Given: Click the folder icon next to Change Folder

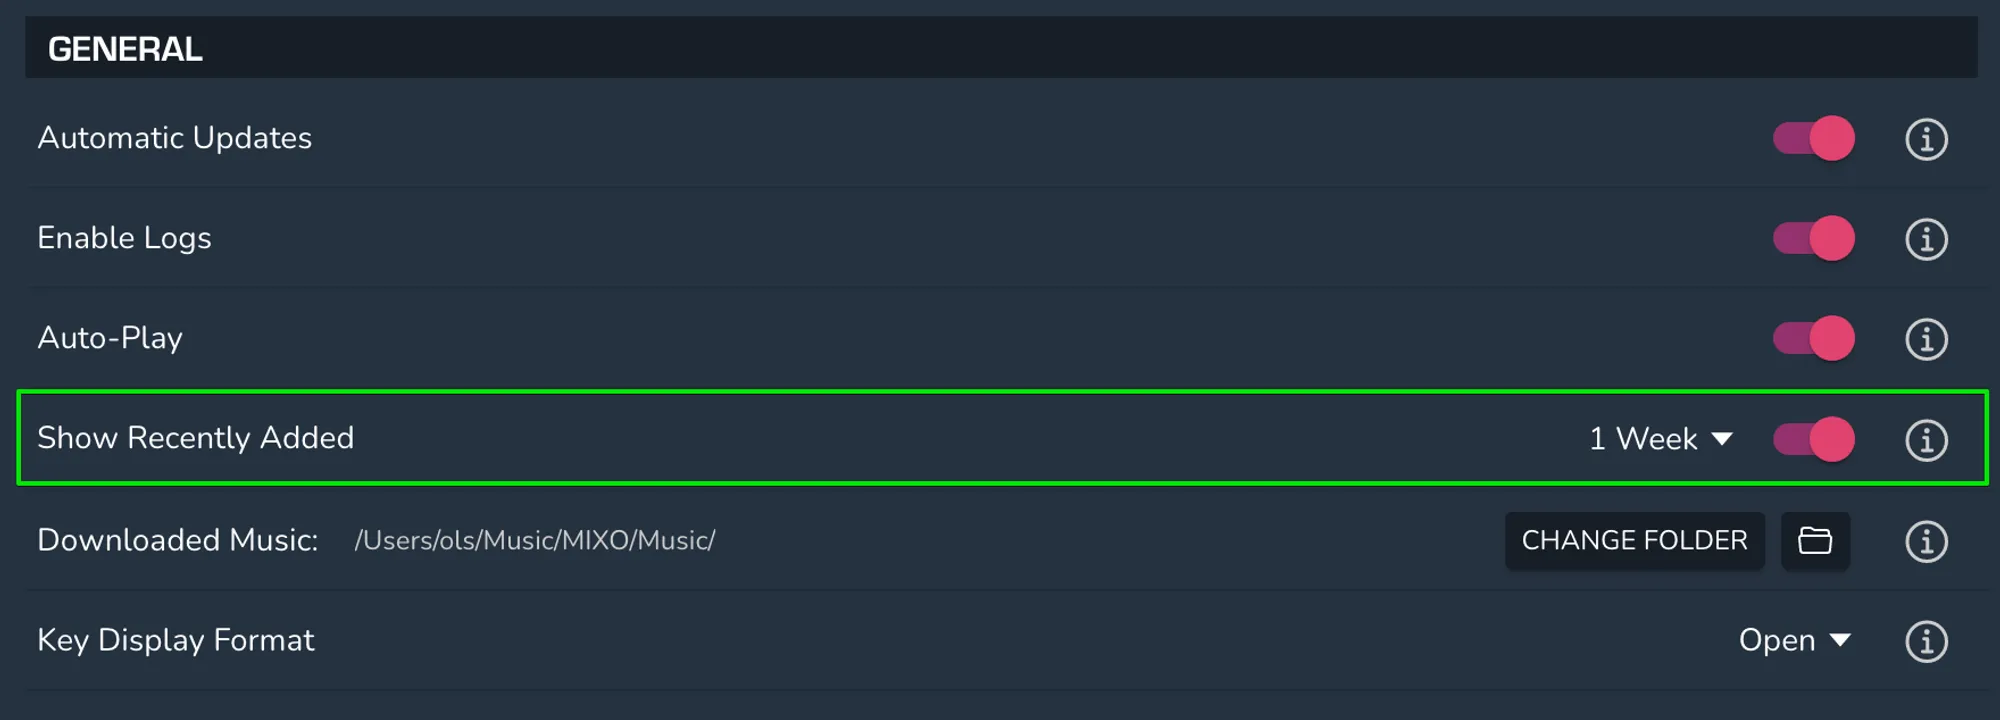Looking at the screenshot, I should coord(1815,541).
